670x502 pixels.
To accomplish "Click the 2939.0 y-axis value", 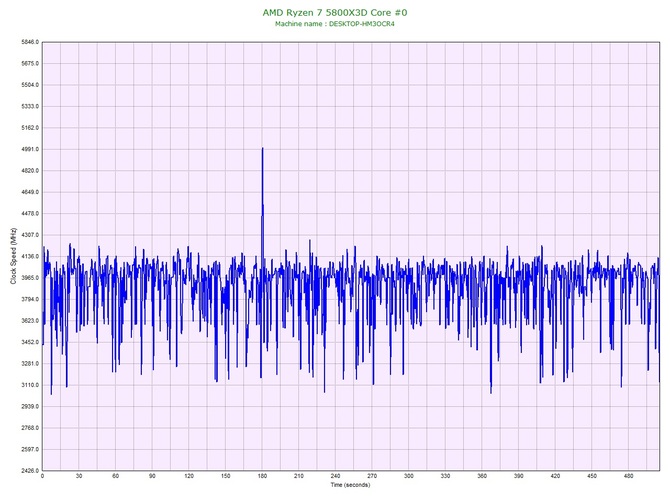I will click(30, 406).
